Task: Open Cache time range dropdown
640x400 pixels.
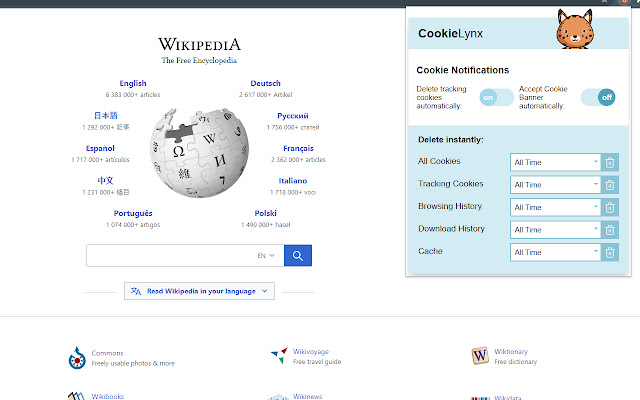Action: (555, 252)
